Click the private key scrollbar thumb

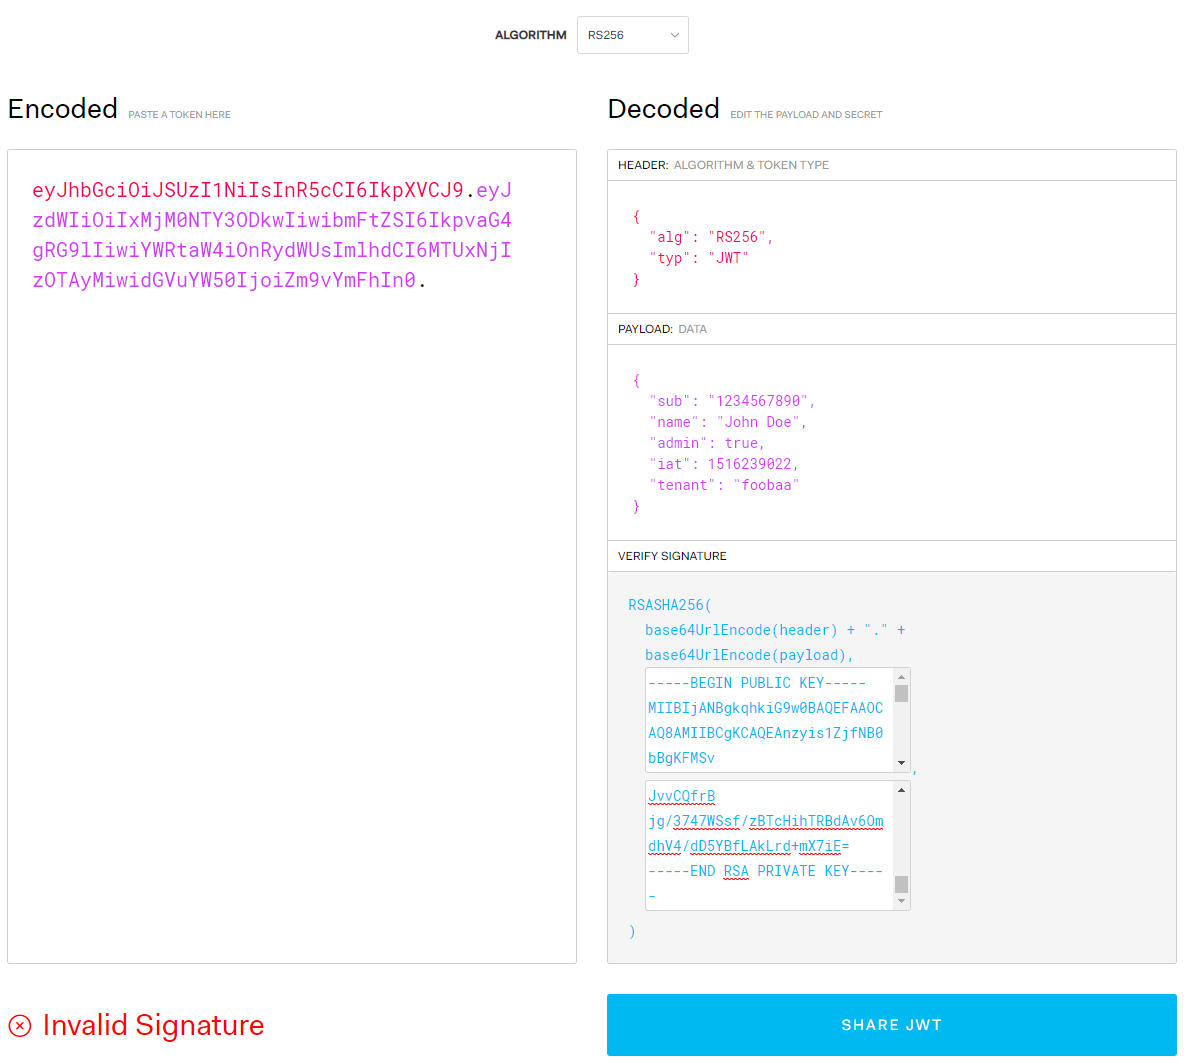pyautogui.click(x=901, y=884)
